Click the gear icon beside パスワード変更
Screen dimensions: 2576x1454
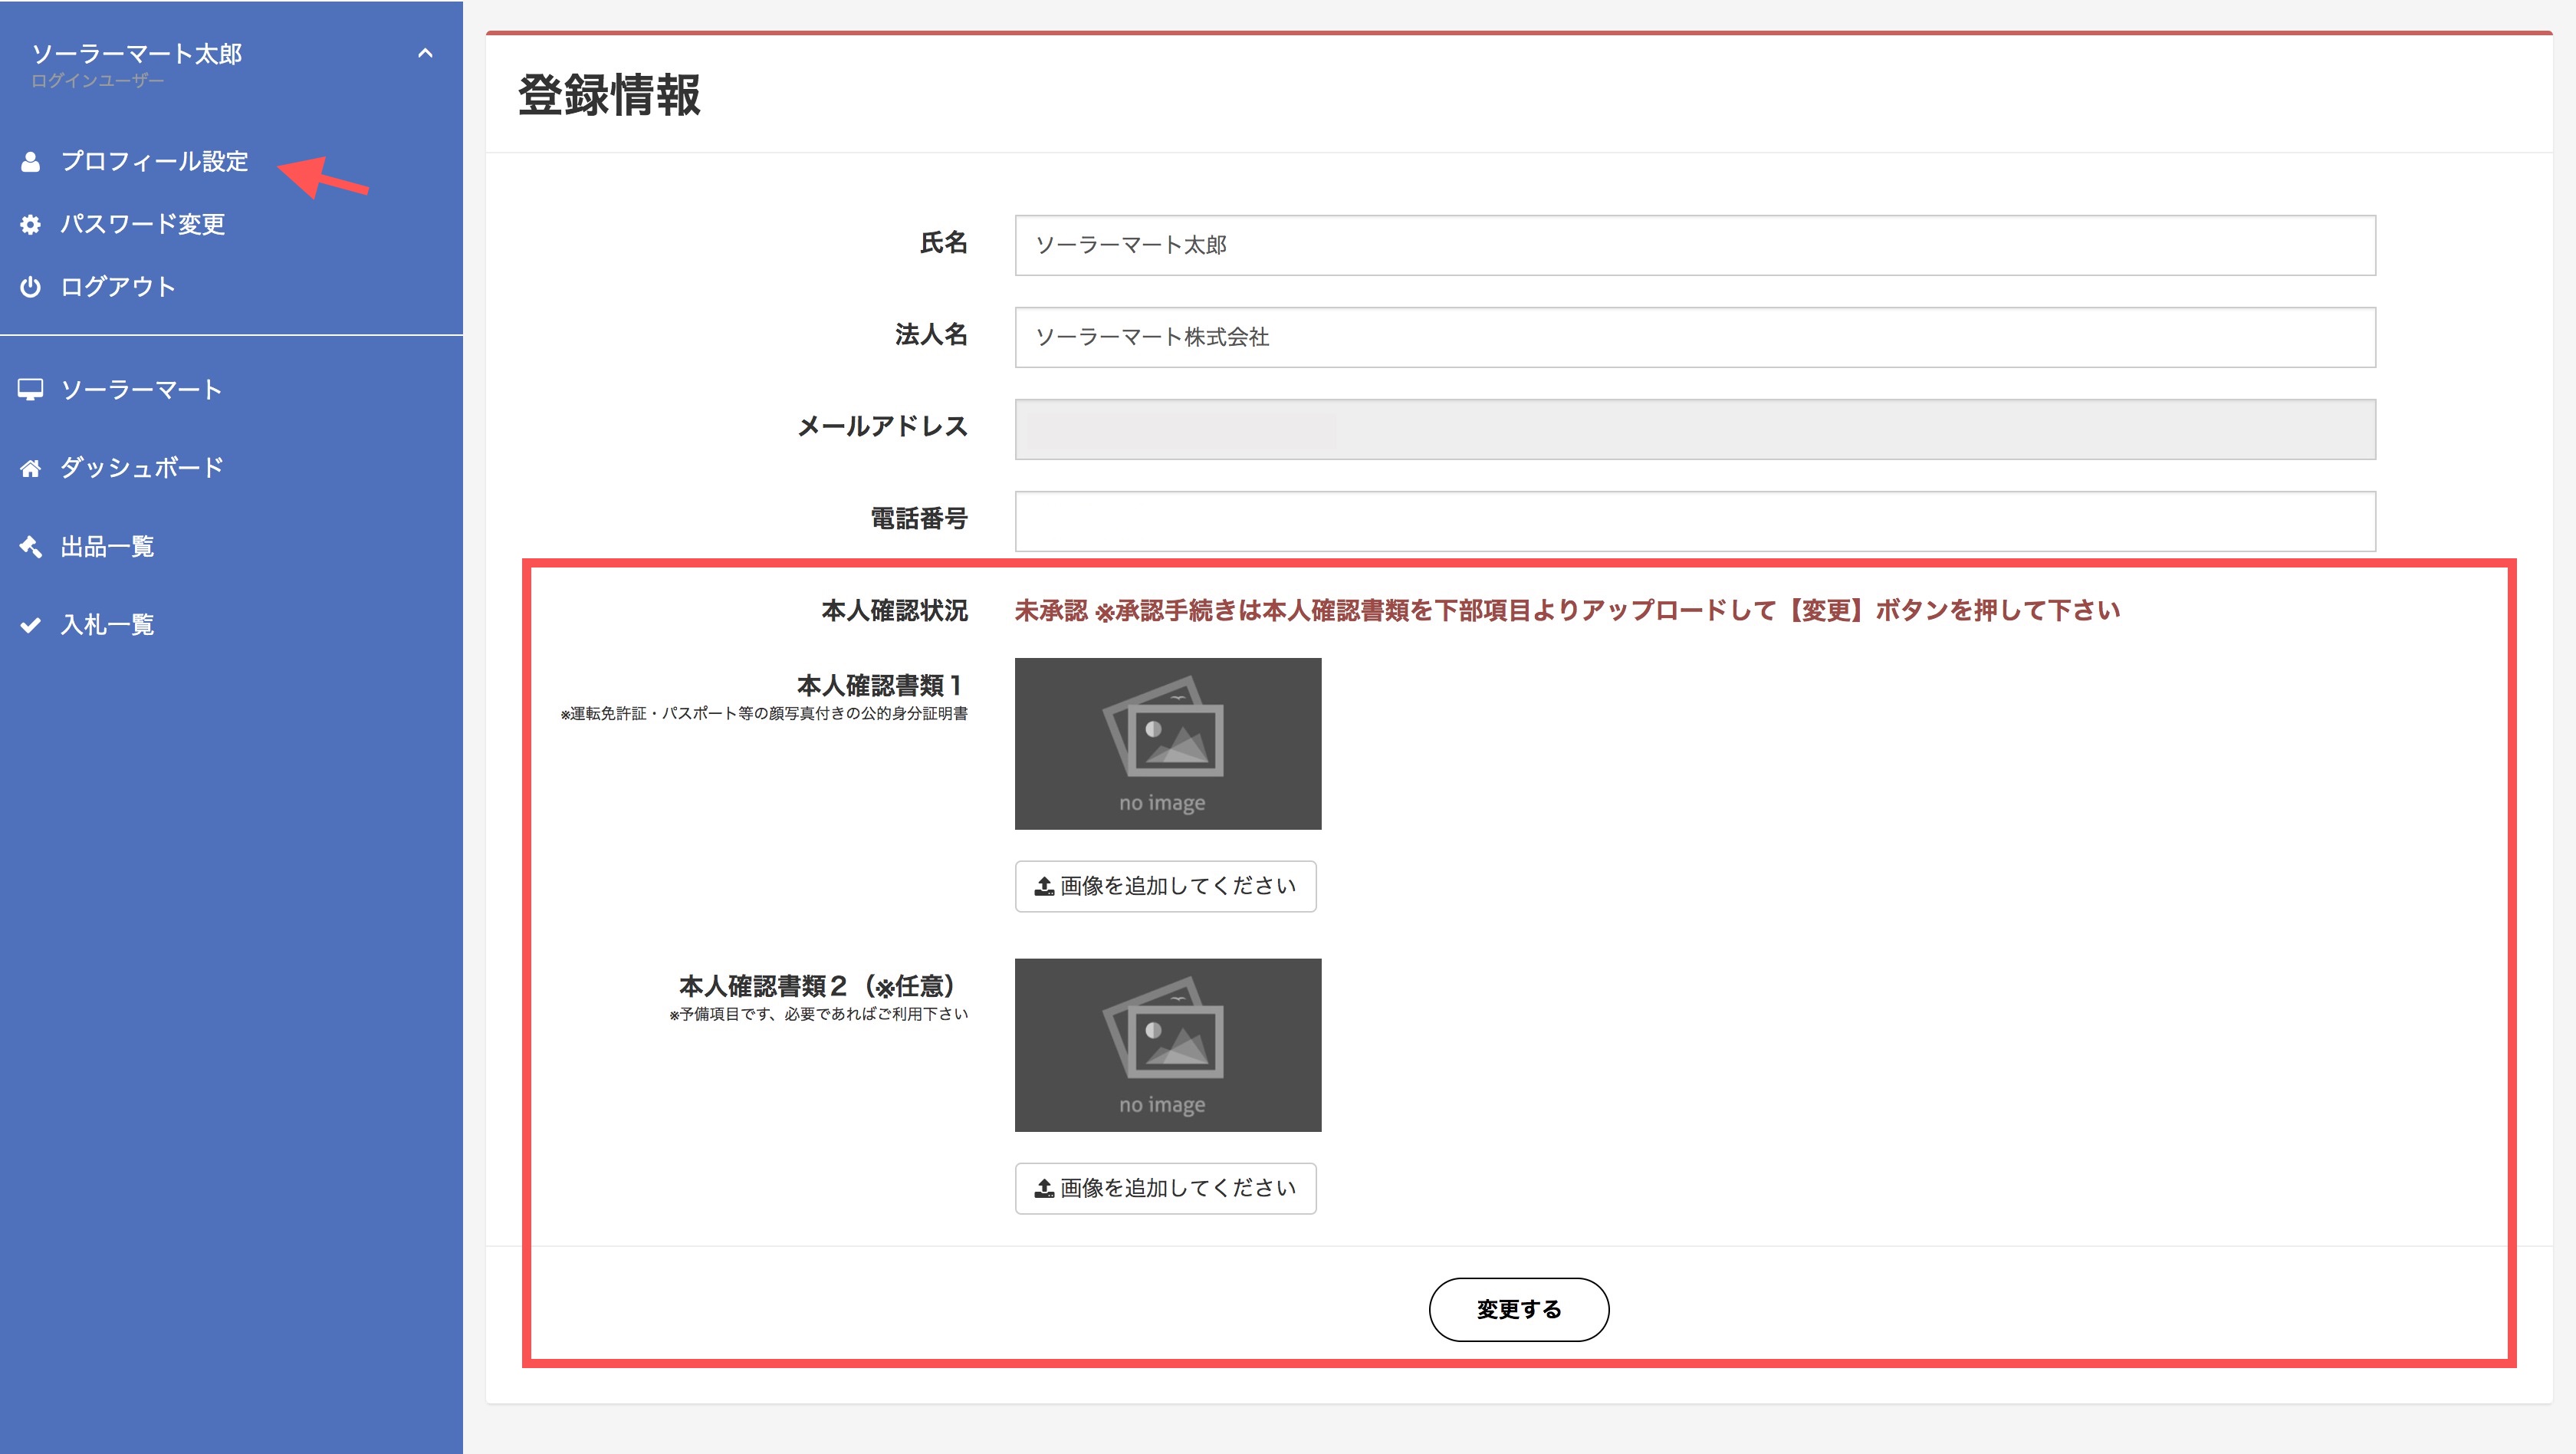coord(31,224)
